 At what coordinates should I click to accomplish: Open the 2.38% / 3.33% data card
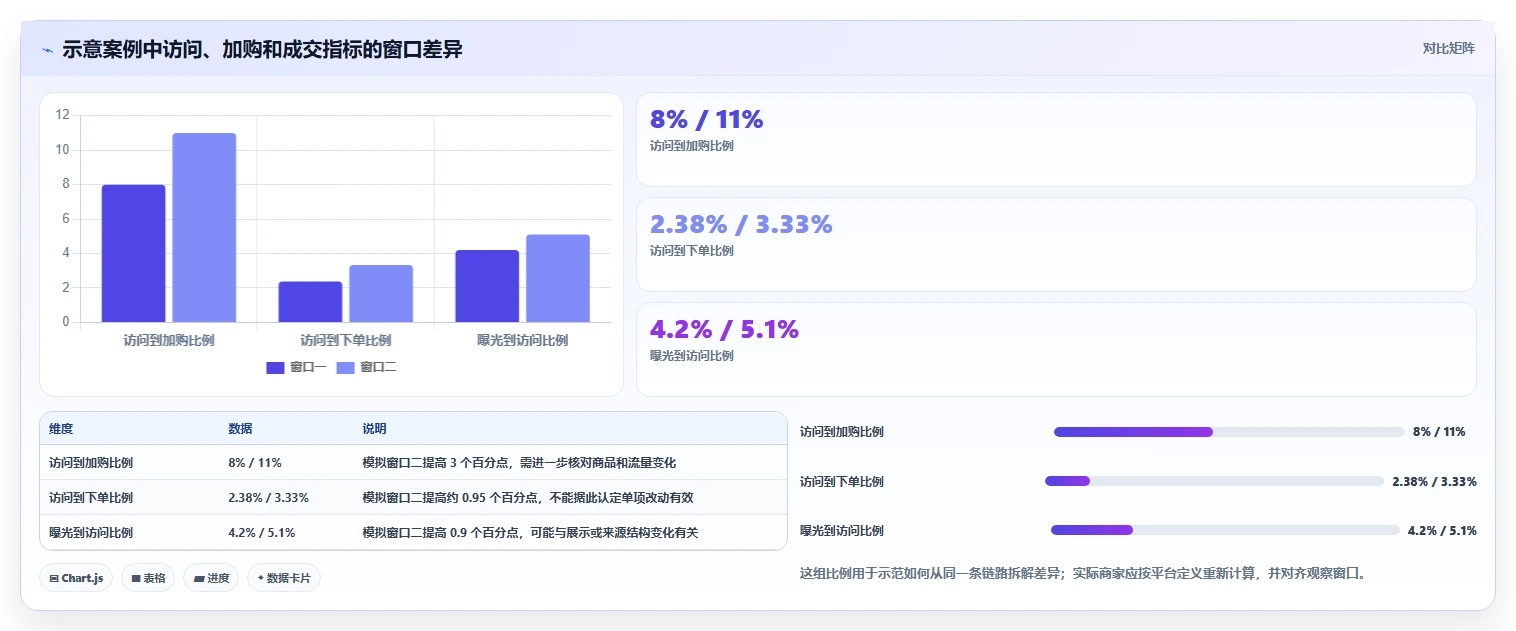tap(1056, 245)
